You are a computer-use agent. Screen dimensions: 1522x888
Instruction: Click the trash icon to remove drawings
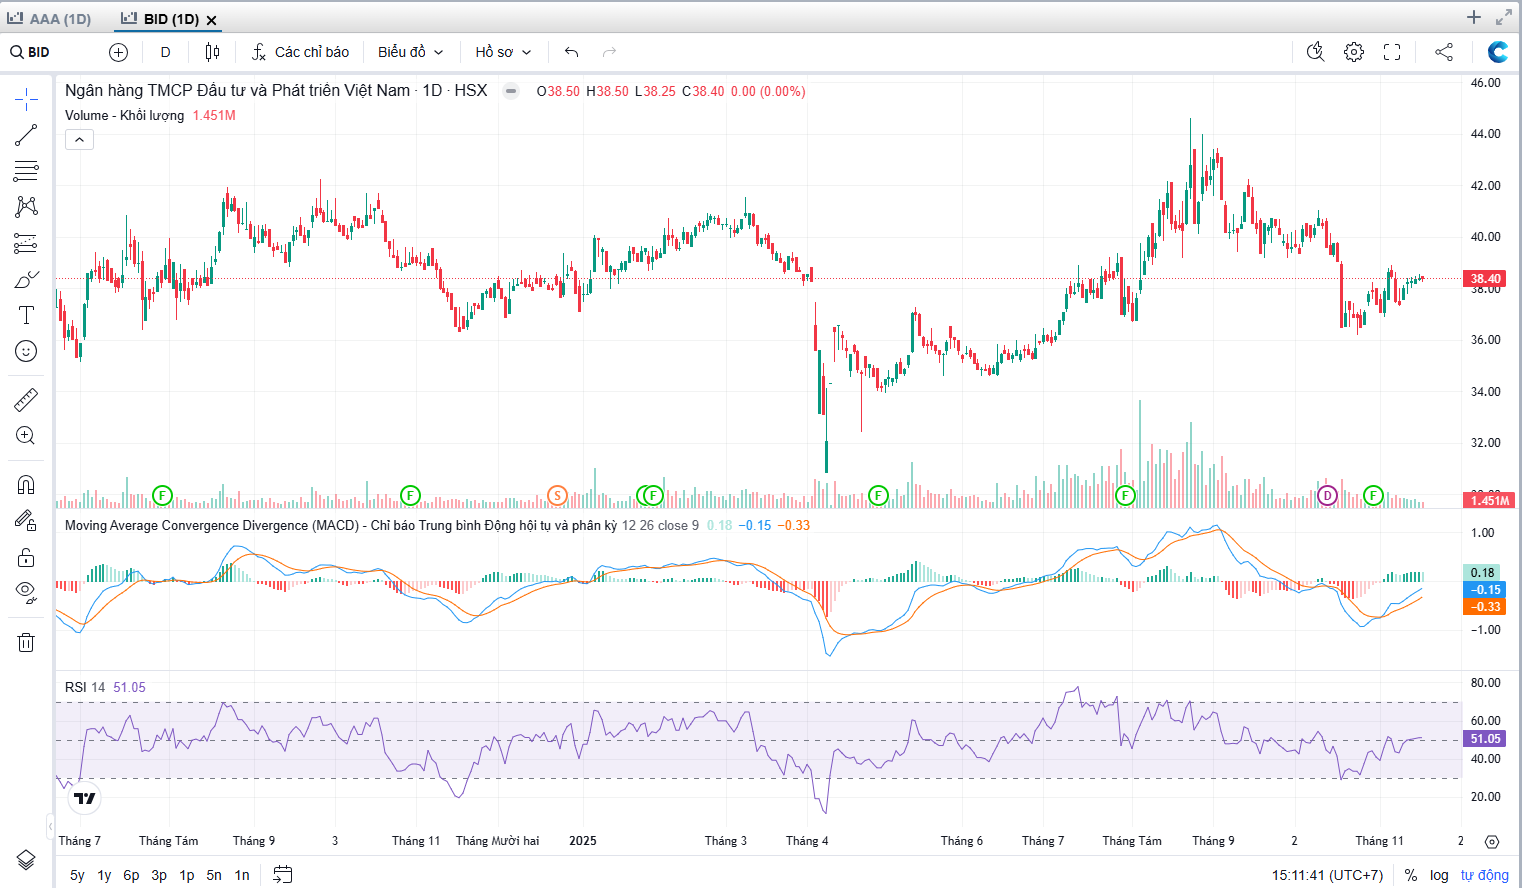point(26,642)
